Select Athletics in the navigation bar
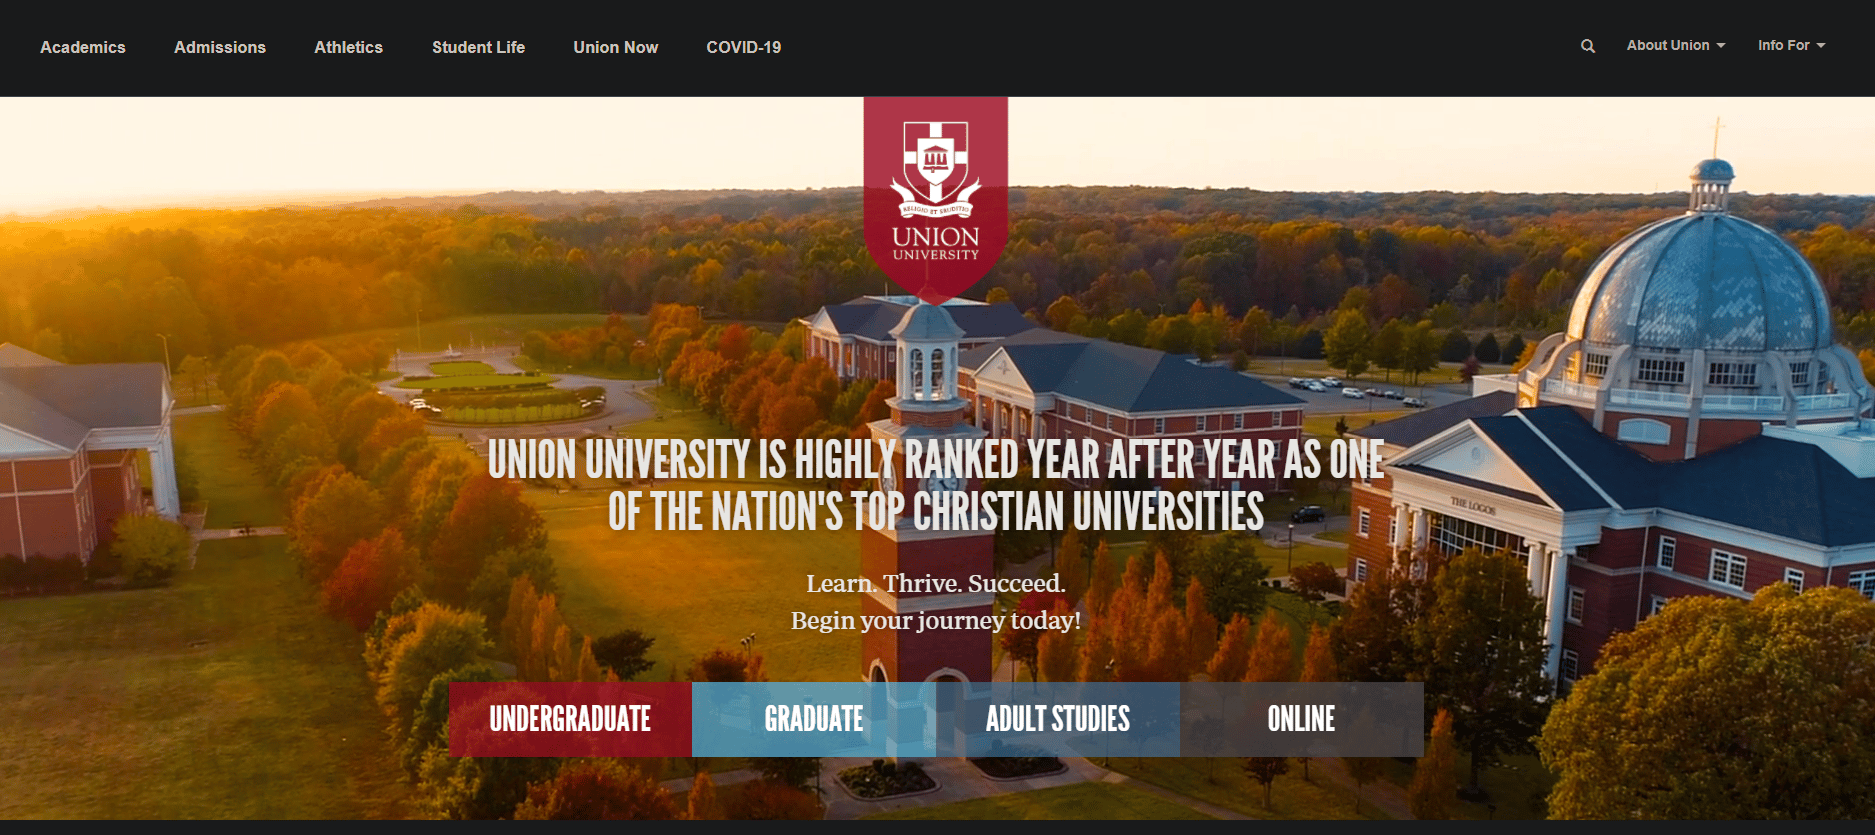The image size is (1875, 835). (x=348, y=47)
